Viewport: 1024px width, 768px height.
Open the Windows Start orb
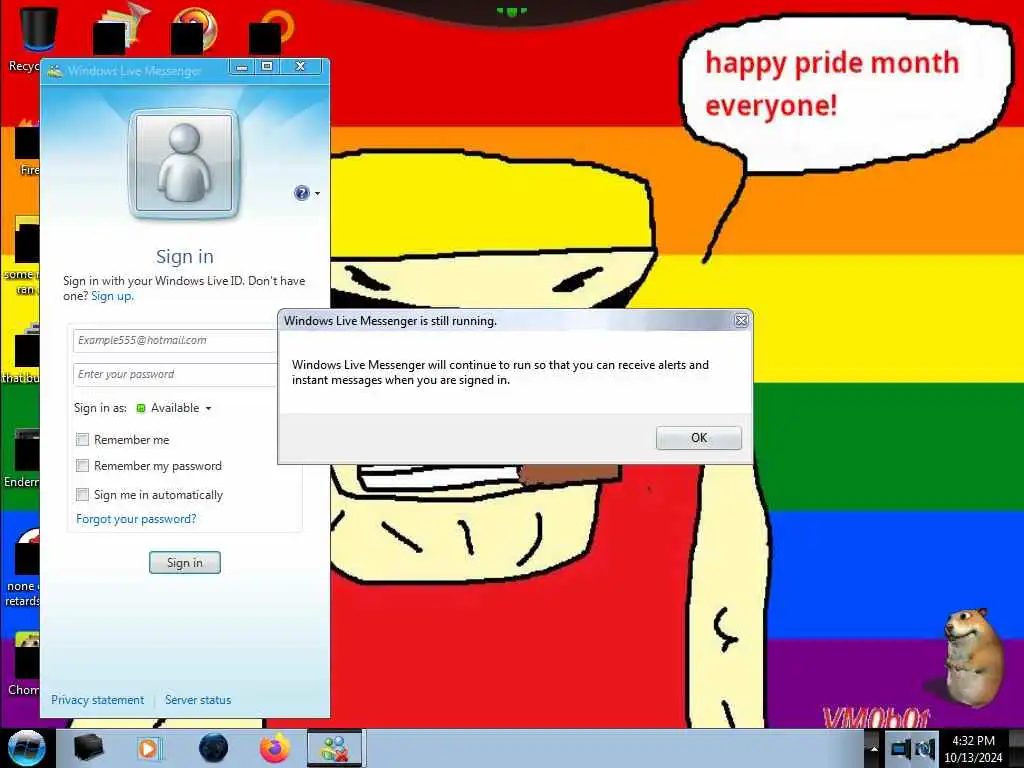26,748
